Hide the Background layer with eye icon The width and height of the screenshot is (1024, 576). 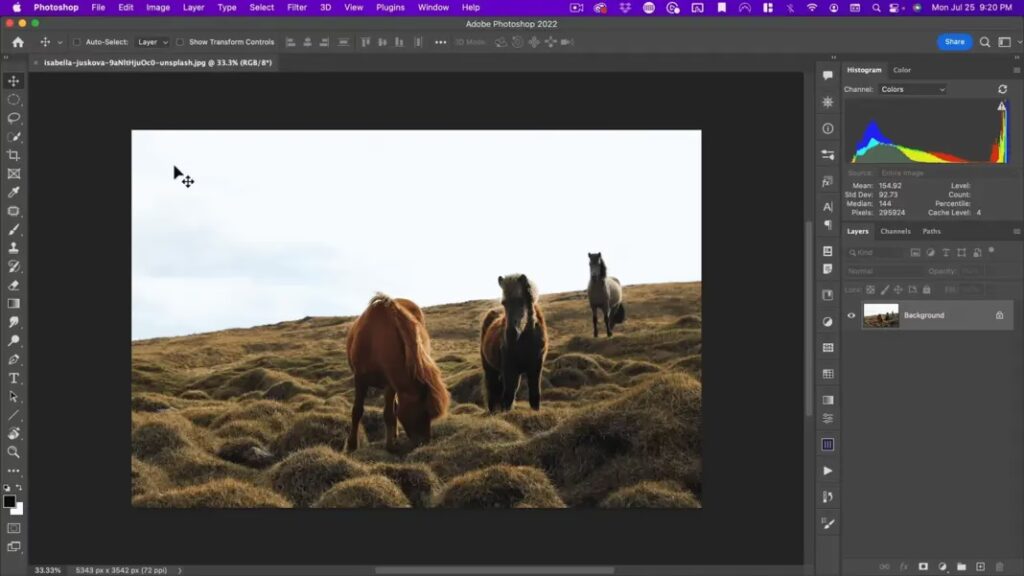coord(852,315)
